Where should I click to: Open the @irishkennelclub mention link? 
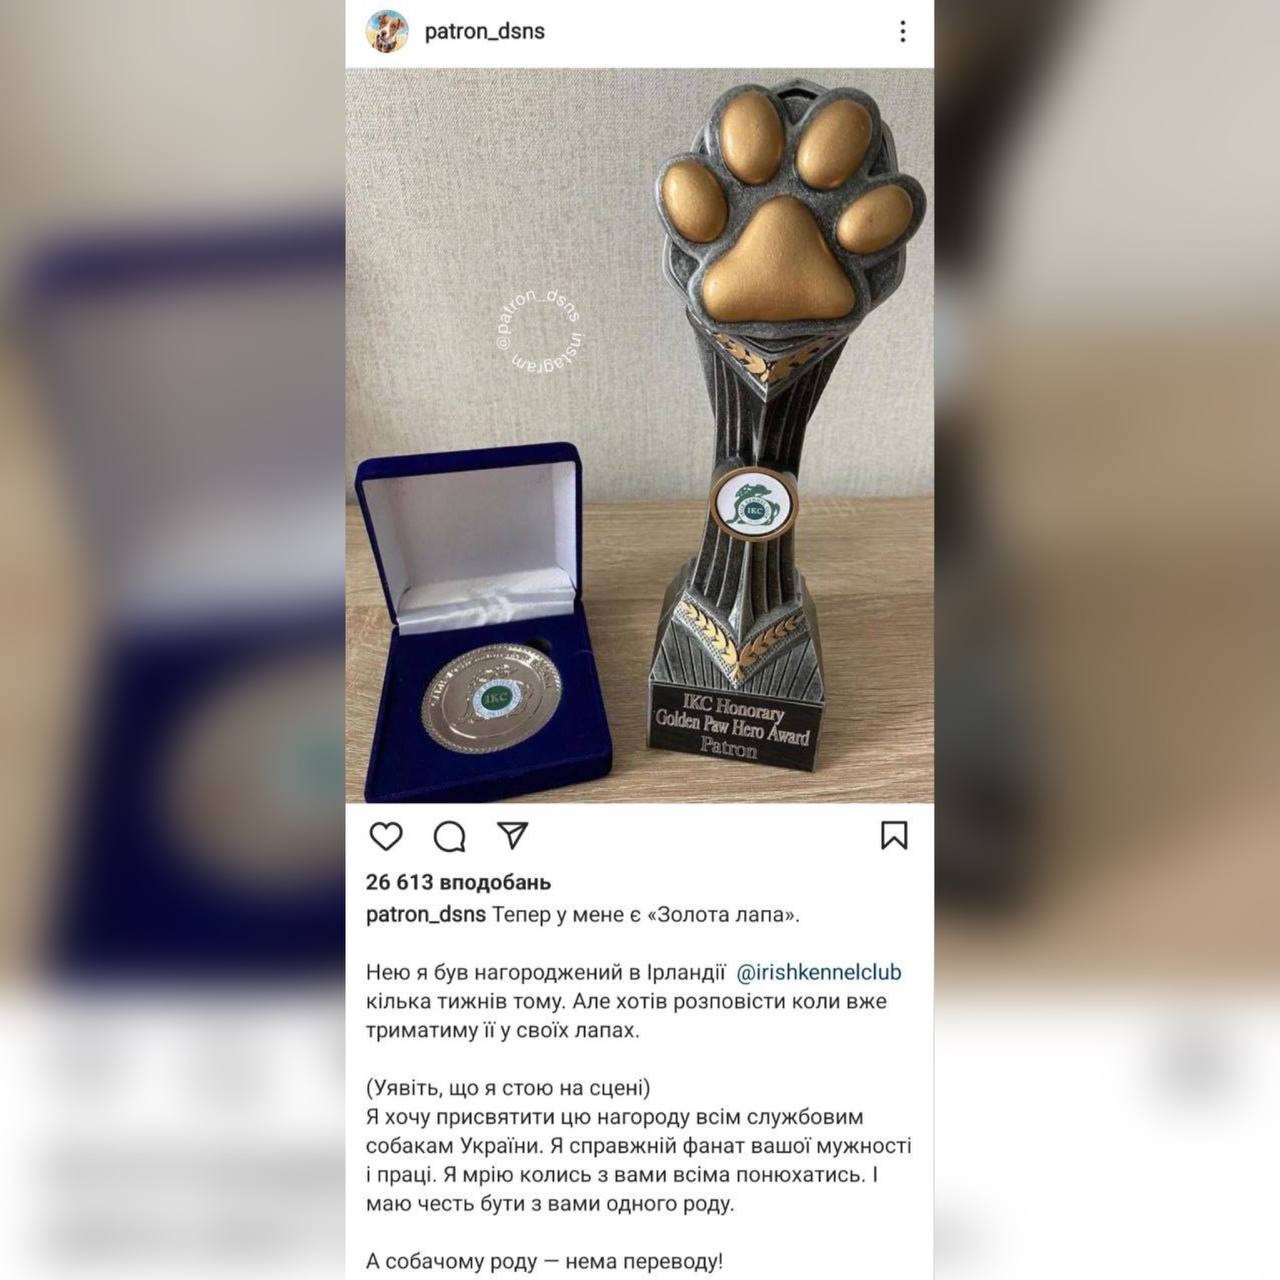click(x=819, y=972)
